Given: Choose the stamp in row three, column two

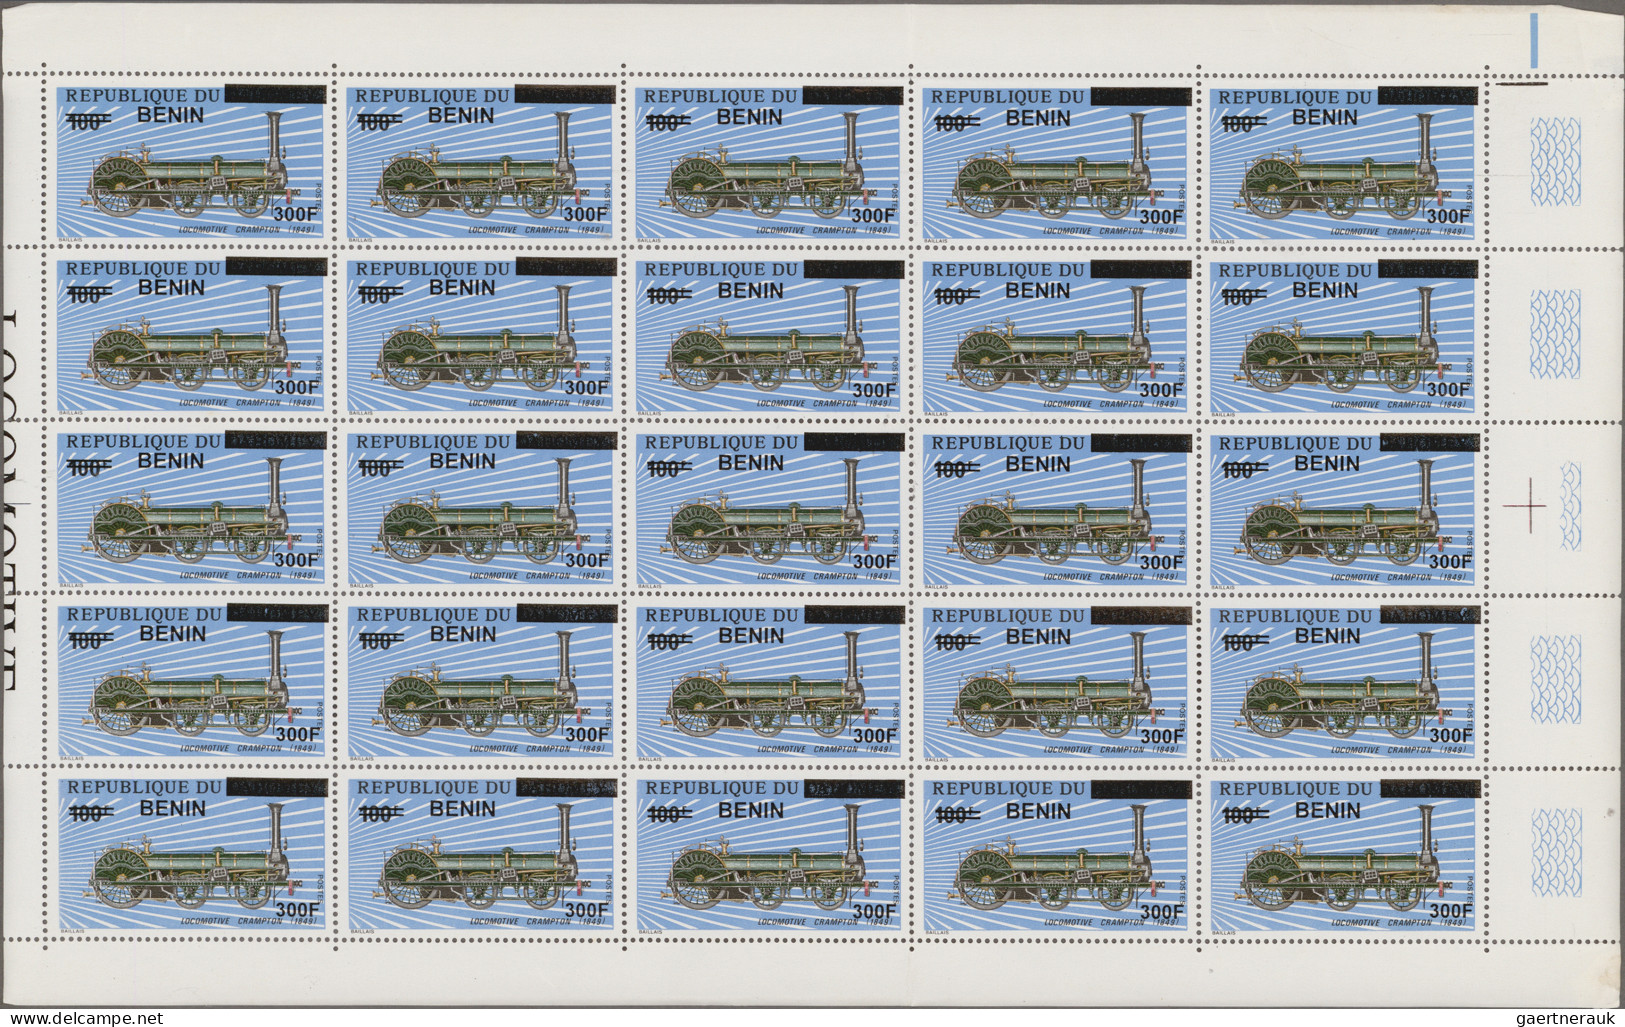Looking at the screenshot, I should pos(480,507).
